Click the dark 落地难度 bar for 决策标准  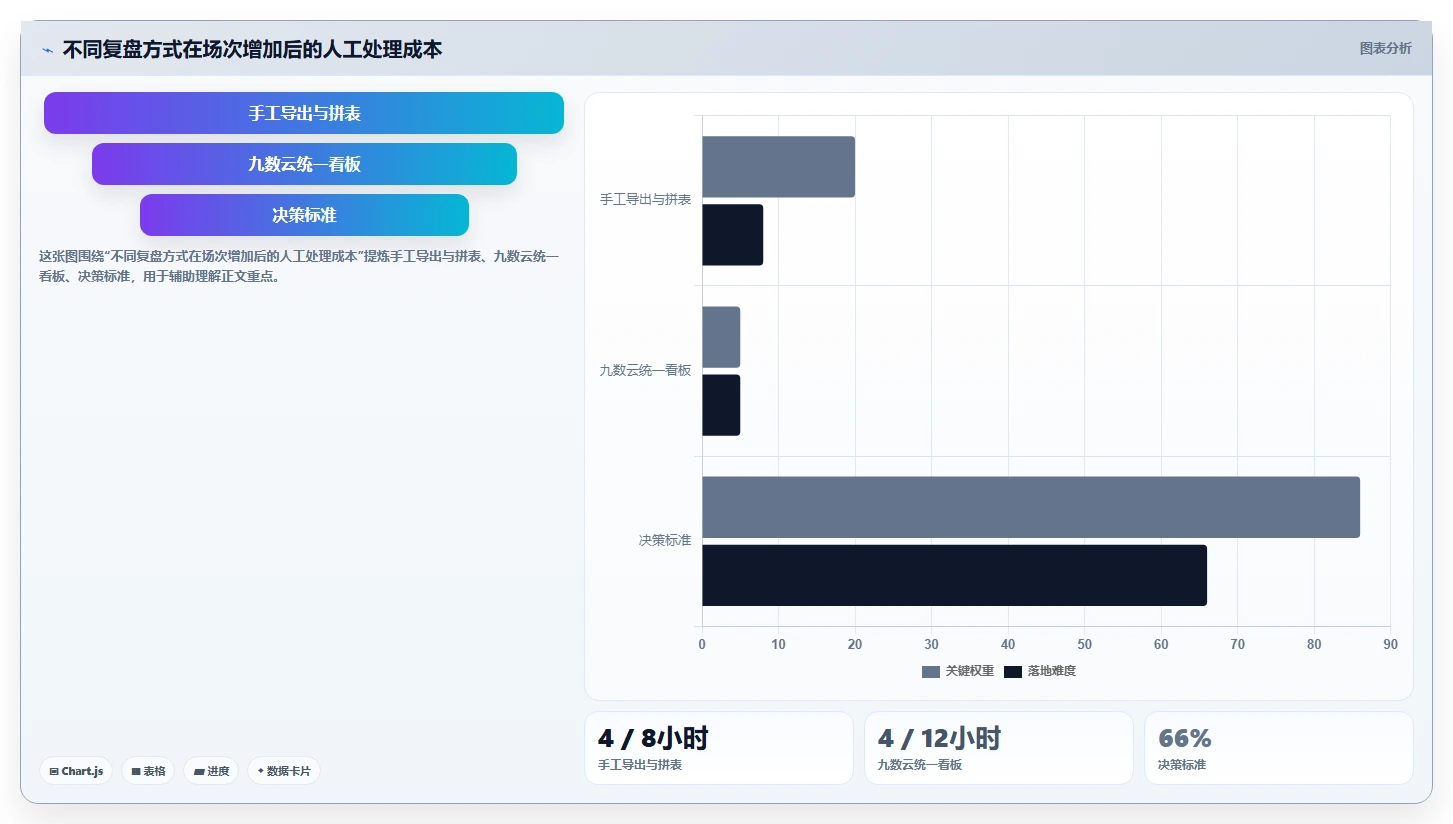point(954,575)
